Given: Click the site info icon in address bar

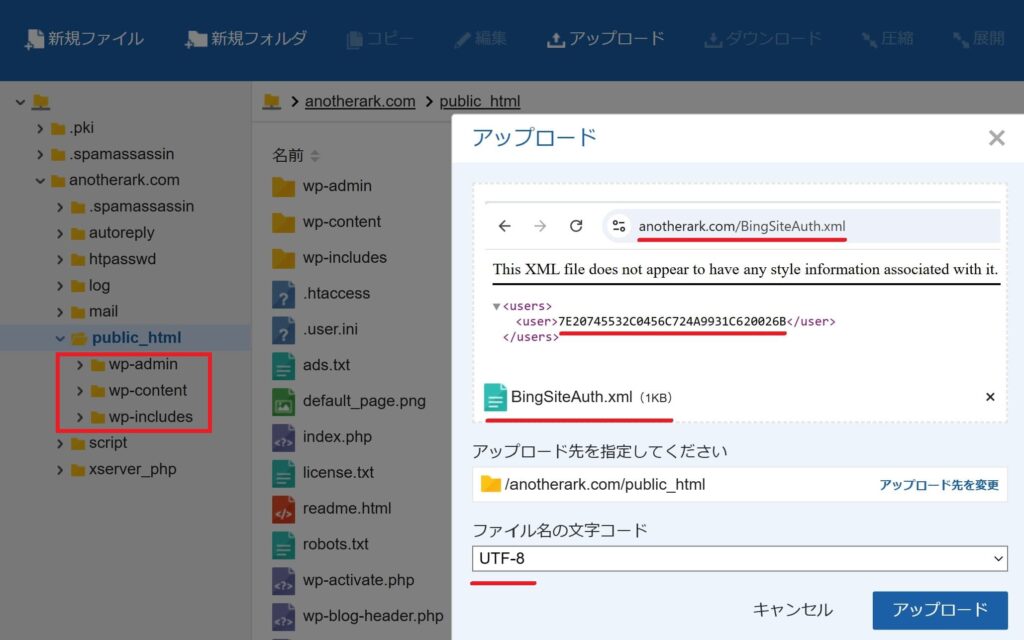Looking at the screenshot, I should (x=618, y=226).
